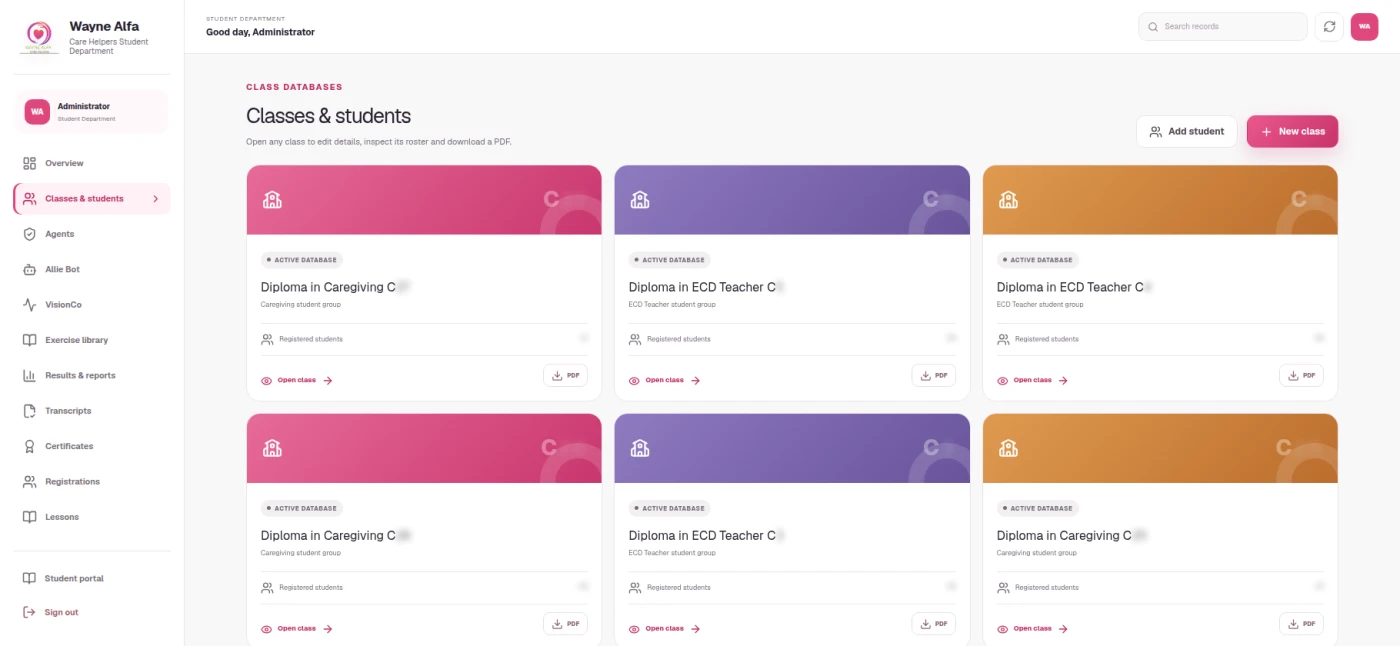Viewport: 1400px width, 646px height.
Task: Open the WA profile avatar in header
Action: click(x=1364, y=27)
